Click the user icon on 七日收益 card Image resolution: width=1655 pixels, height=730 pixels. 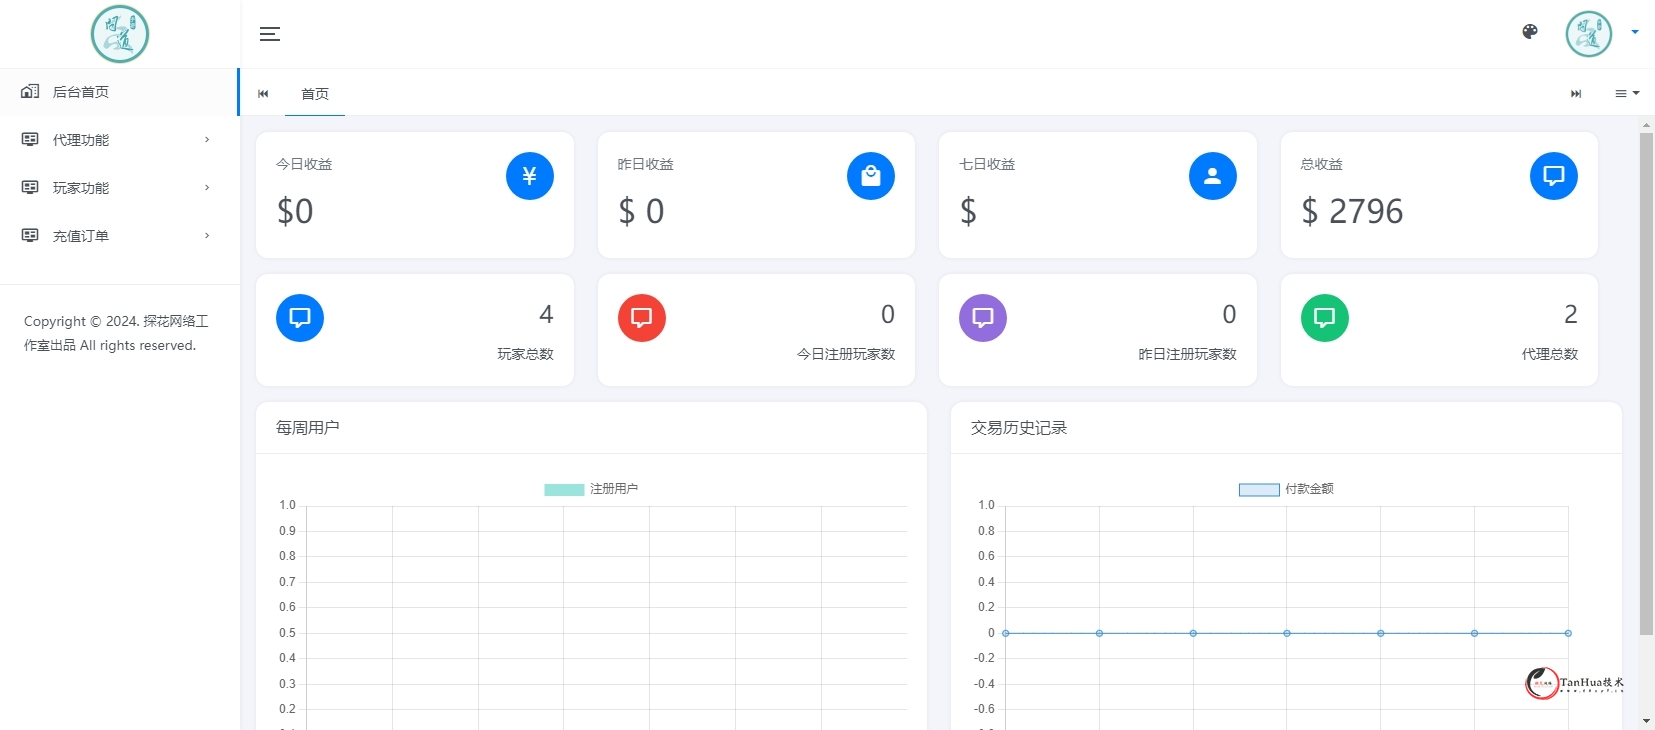pos(1212,176)
